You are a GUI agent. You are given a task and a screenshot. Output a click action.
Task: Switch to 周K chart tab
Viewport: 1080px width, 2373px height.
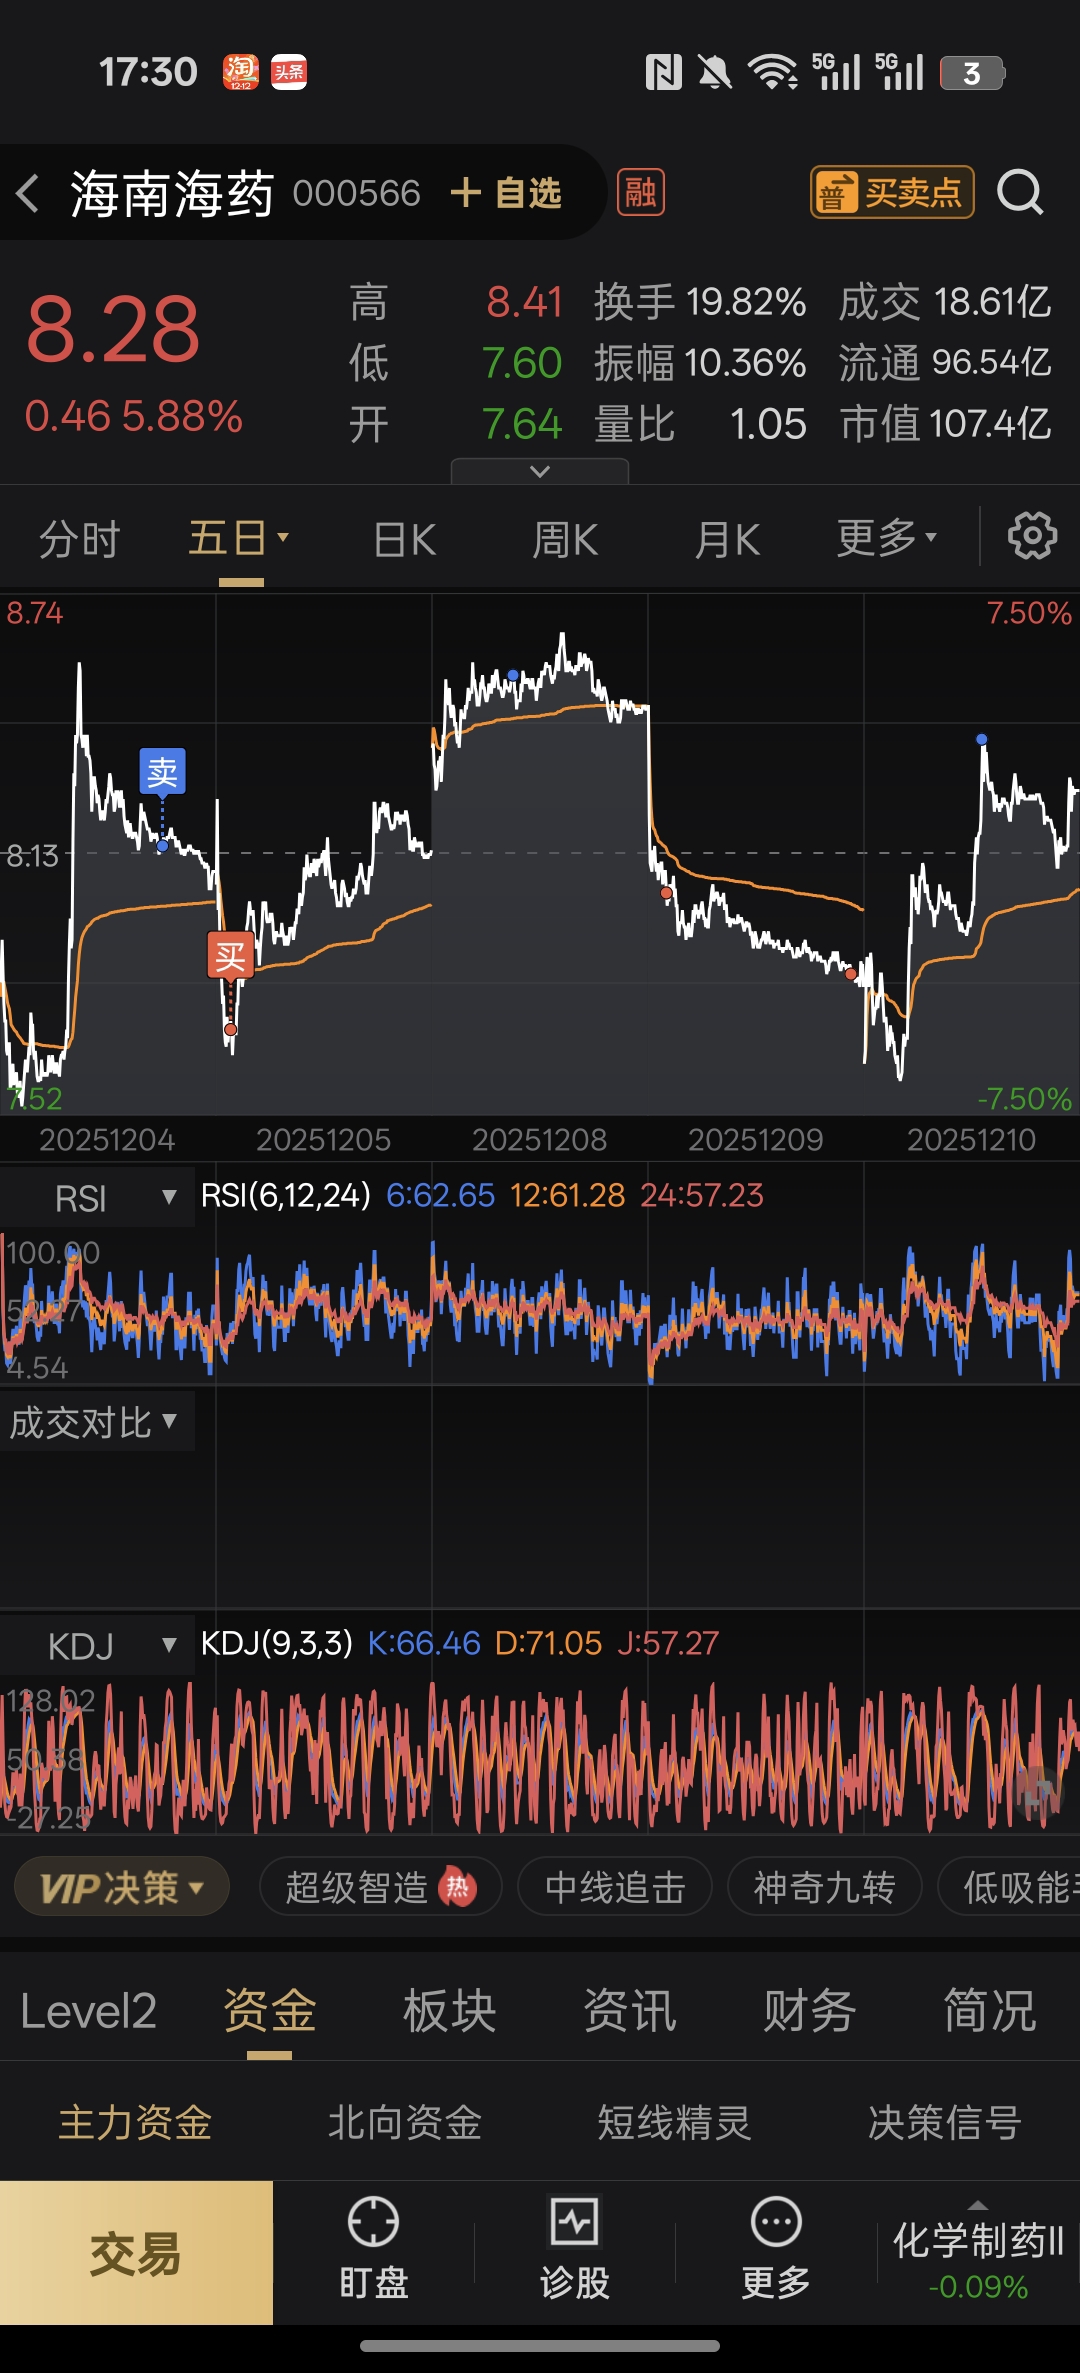tap(565, 539)
